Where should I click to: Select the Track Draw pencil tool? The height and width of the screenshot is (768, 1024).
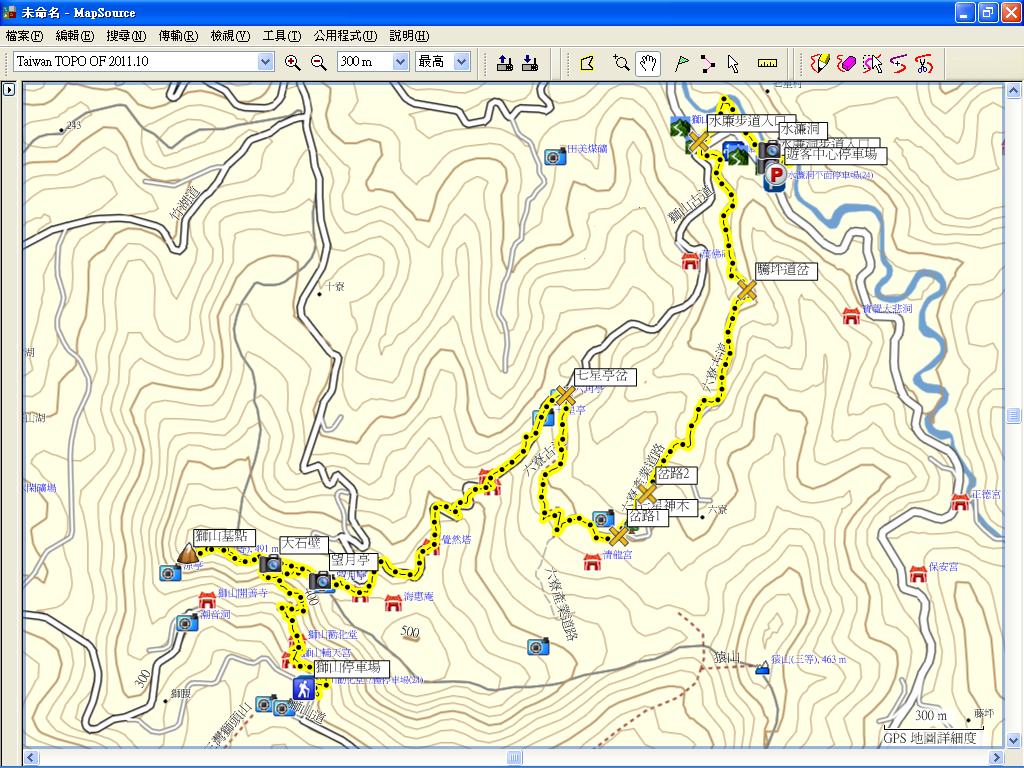(820, 63)
